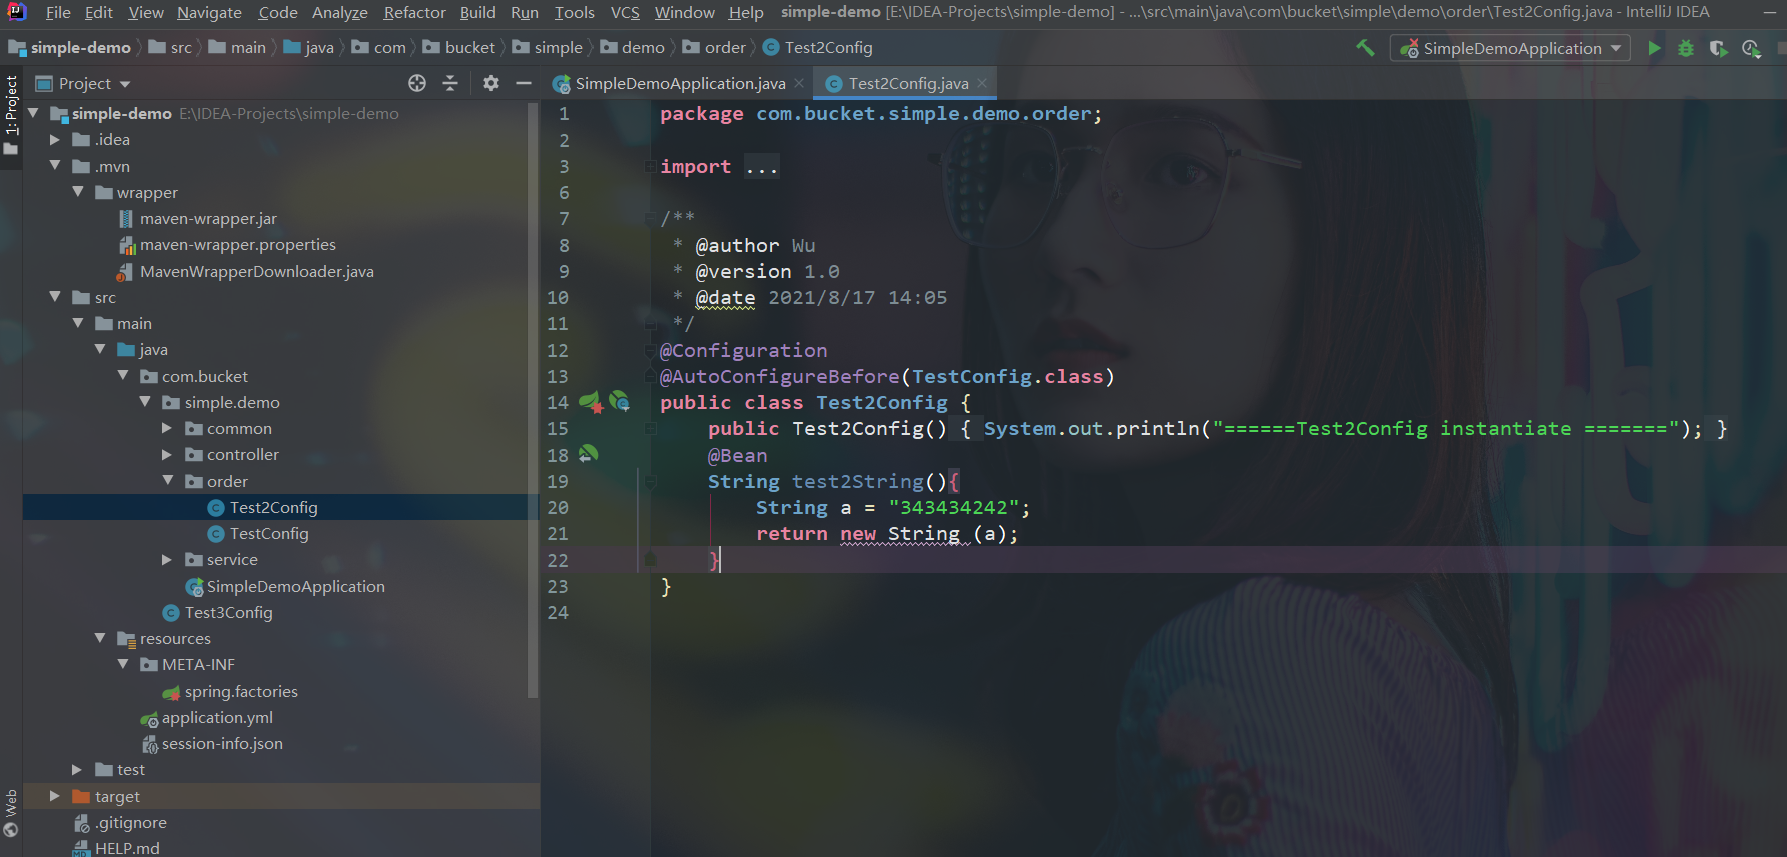Open the profiler run icon
The height and width of the screenshot is (857, 1787).
tap(1751, 48)
